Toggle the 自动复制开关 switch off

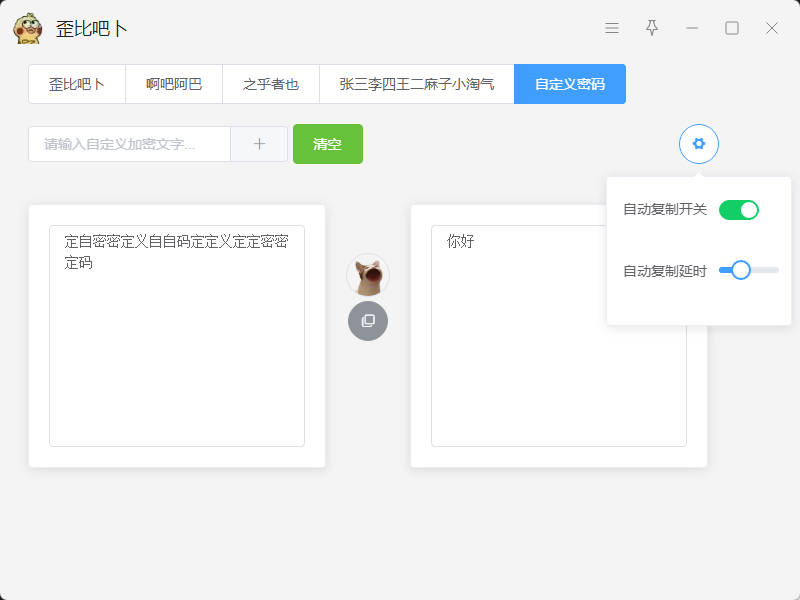click(739, 210)
